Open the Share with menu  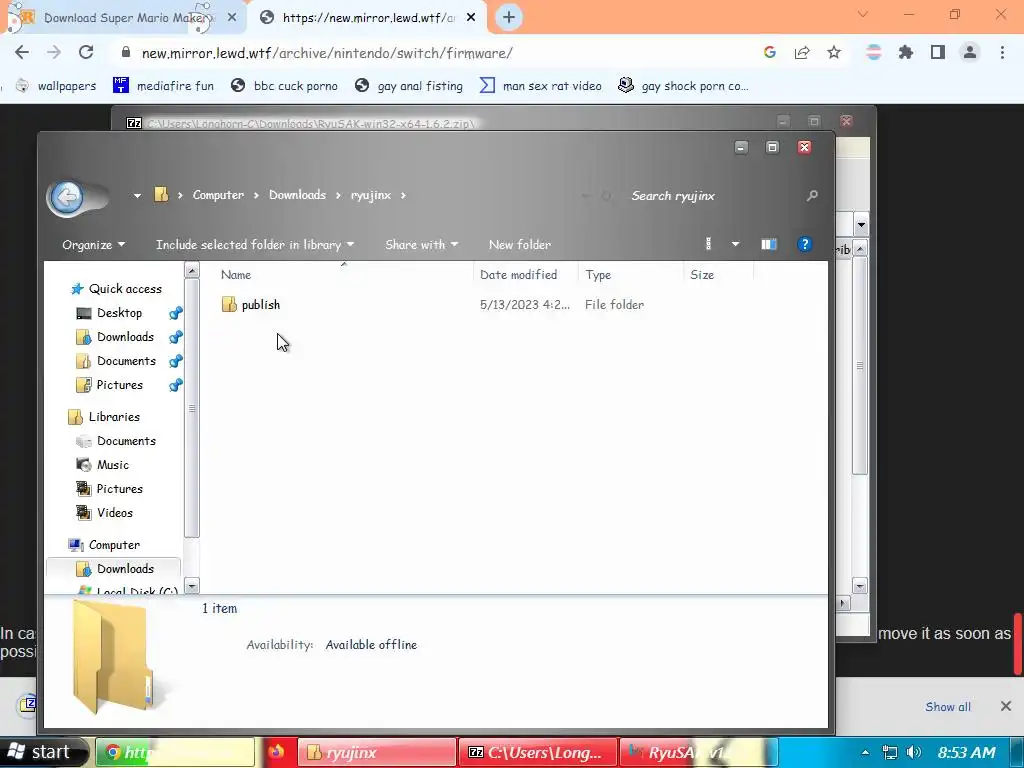[x=421, y=244]
